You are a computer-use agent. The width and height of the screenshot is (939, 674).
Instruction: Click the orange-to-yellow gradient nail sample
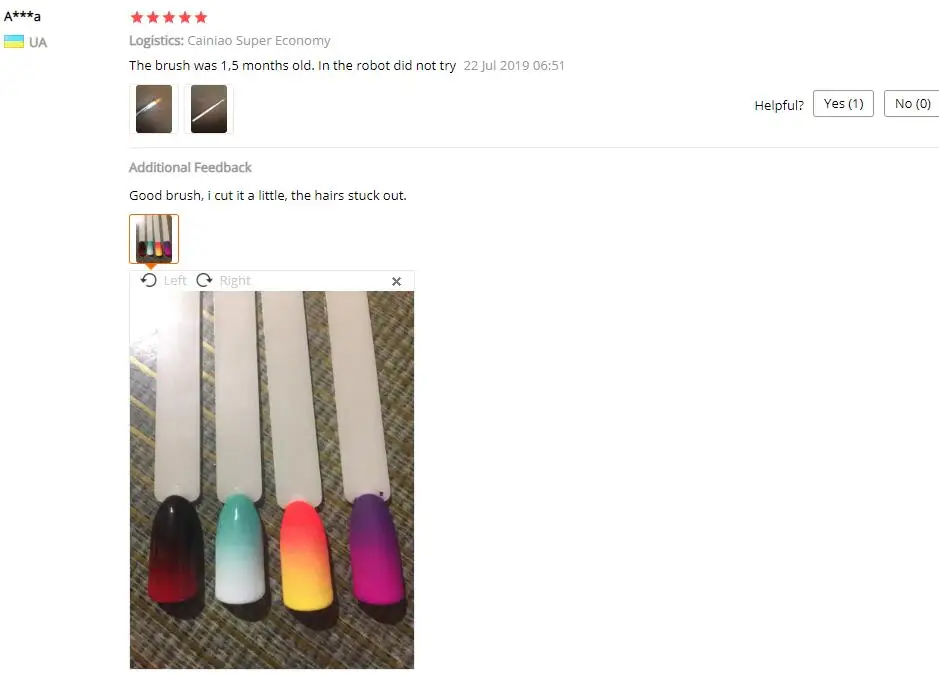click(306, 555)
